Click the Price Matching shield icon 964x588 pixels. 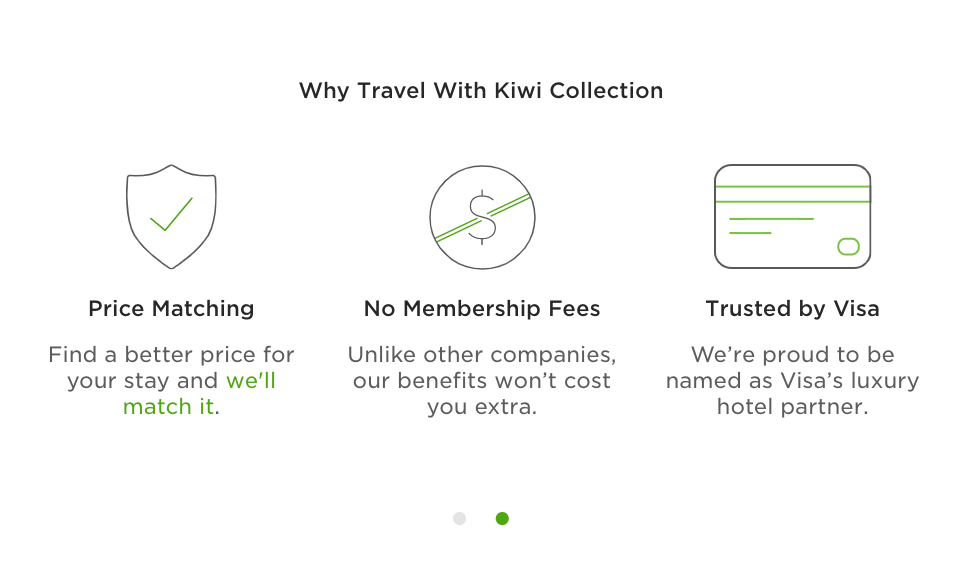click(171, 217)
